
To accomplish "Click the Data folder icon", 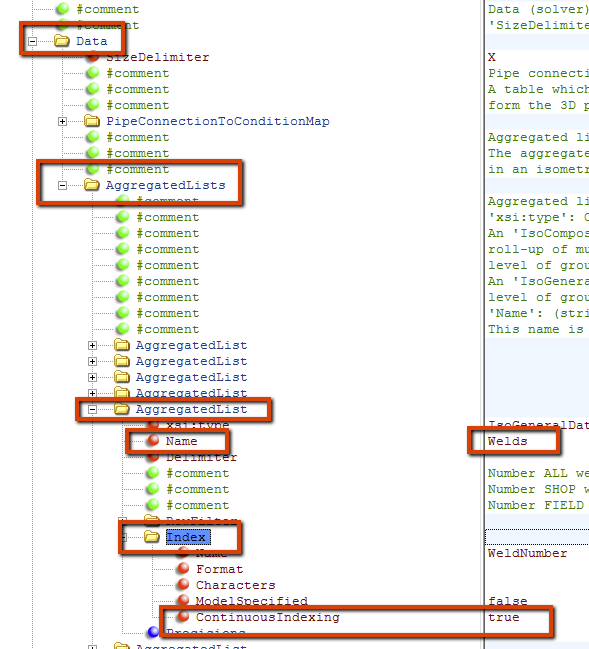I will click(62, 41).
